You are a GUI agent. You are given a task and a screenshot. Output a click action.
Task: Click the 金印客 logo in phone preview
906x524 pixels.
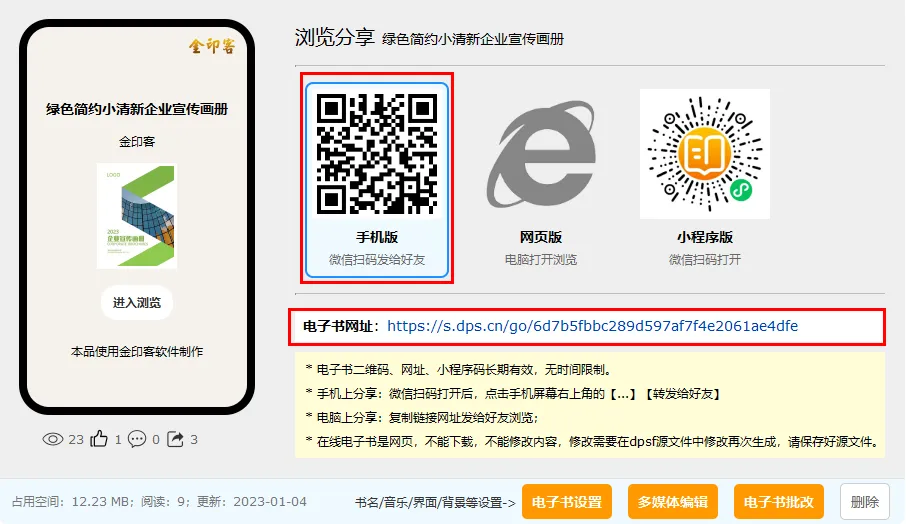(x=212, y=46)
